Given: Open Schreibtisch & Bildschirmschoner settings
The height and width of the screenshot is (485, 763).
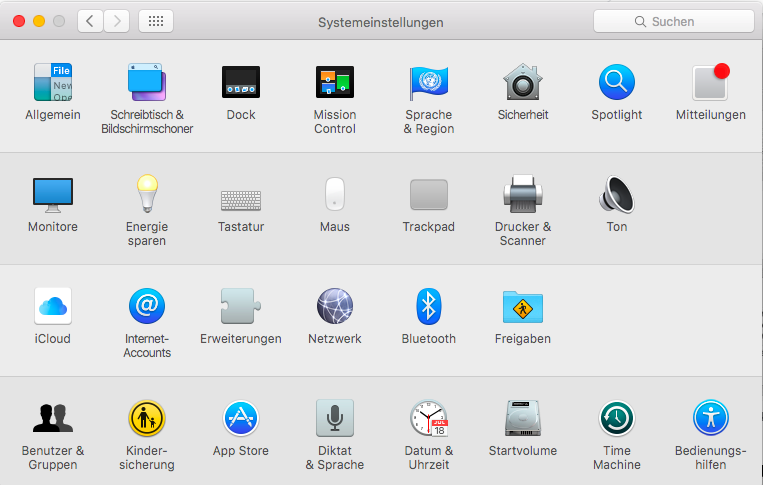Looking at the screenshot, I should [x=147, y=82].
